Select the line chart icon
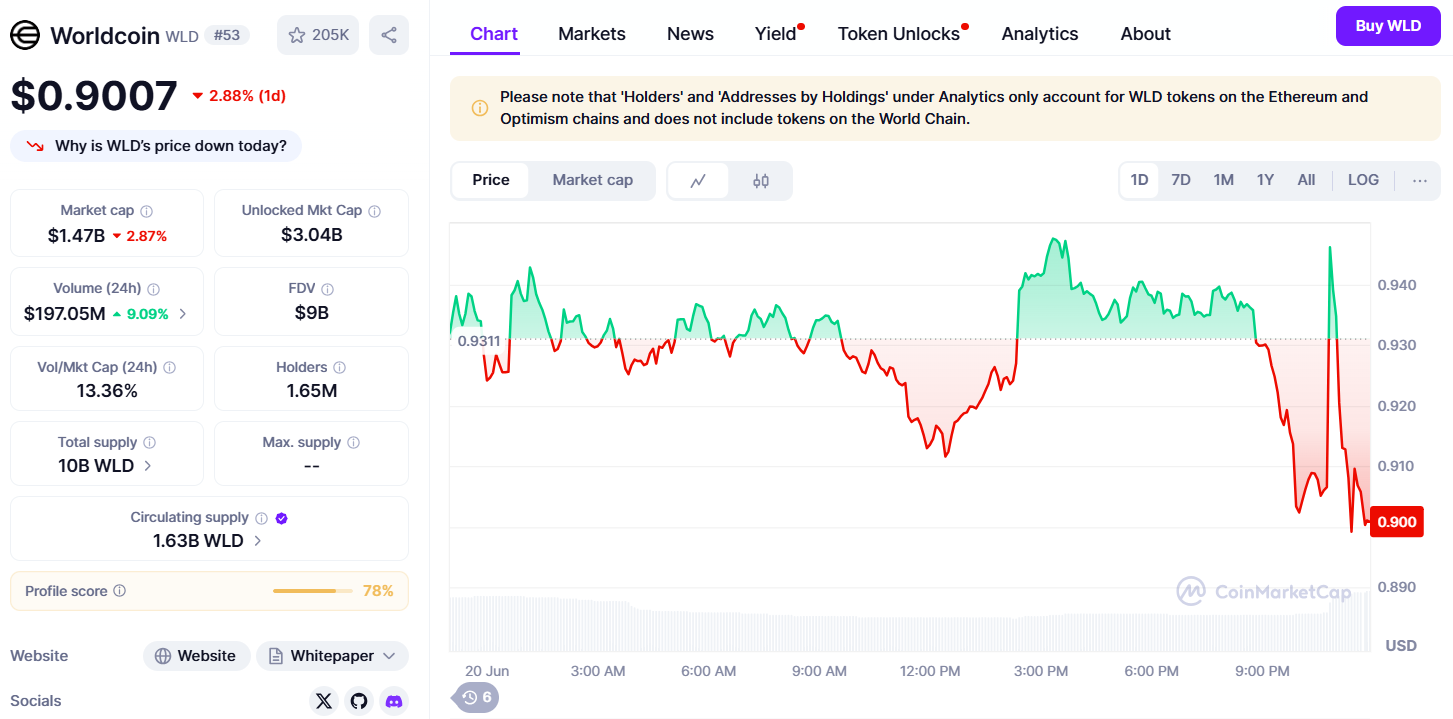The image size is (1453, 719). 699,180
